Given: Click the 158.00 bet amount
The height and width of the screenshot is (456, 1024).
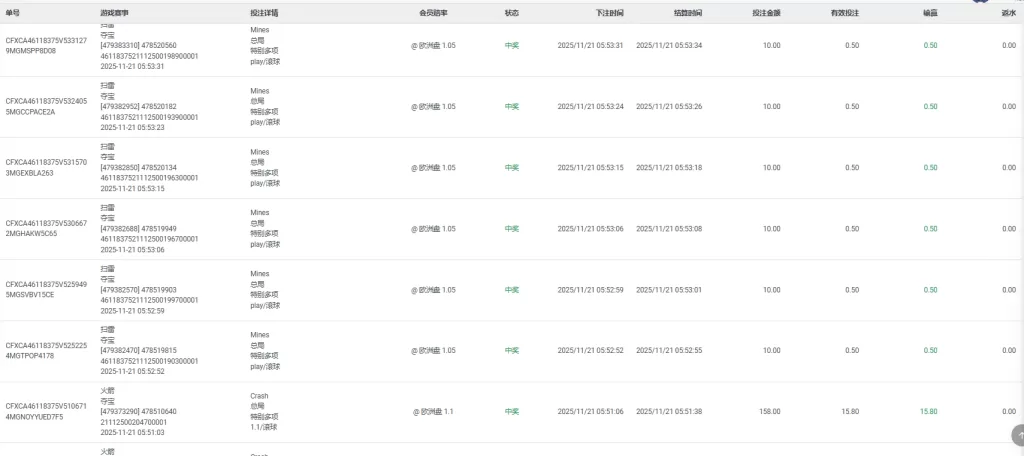Looking at the screenshot, I should (770, 411).
